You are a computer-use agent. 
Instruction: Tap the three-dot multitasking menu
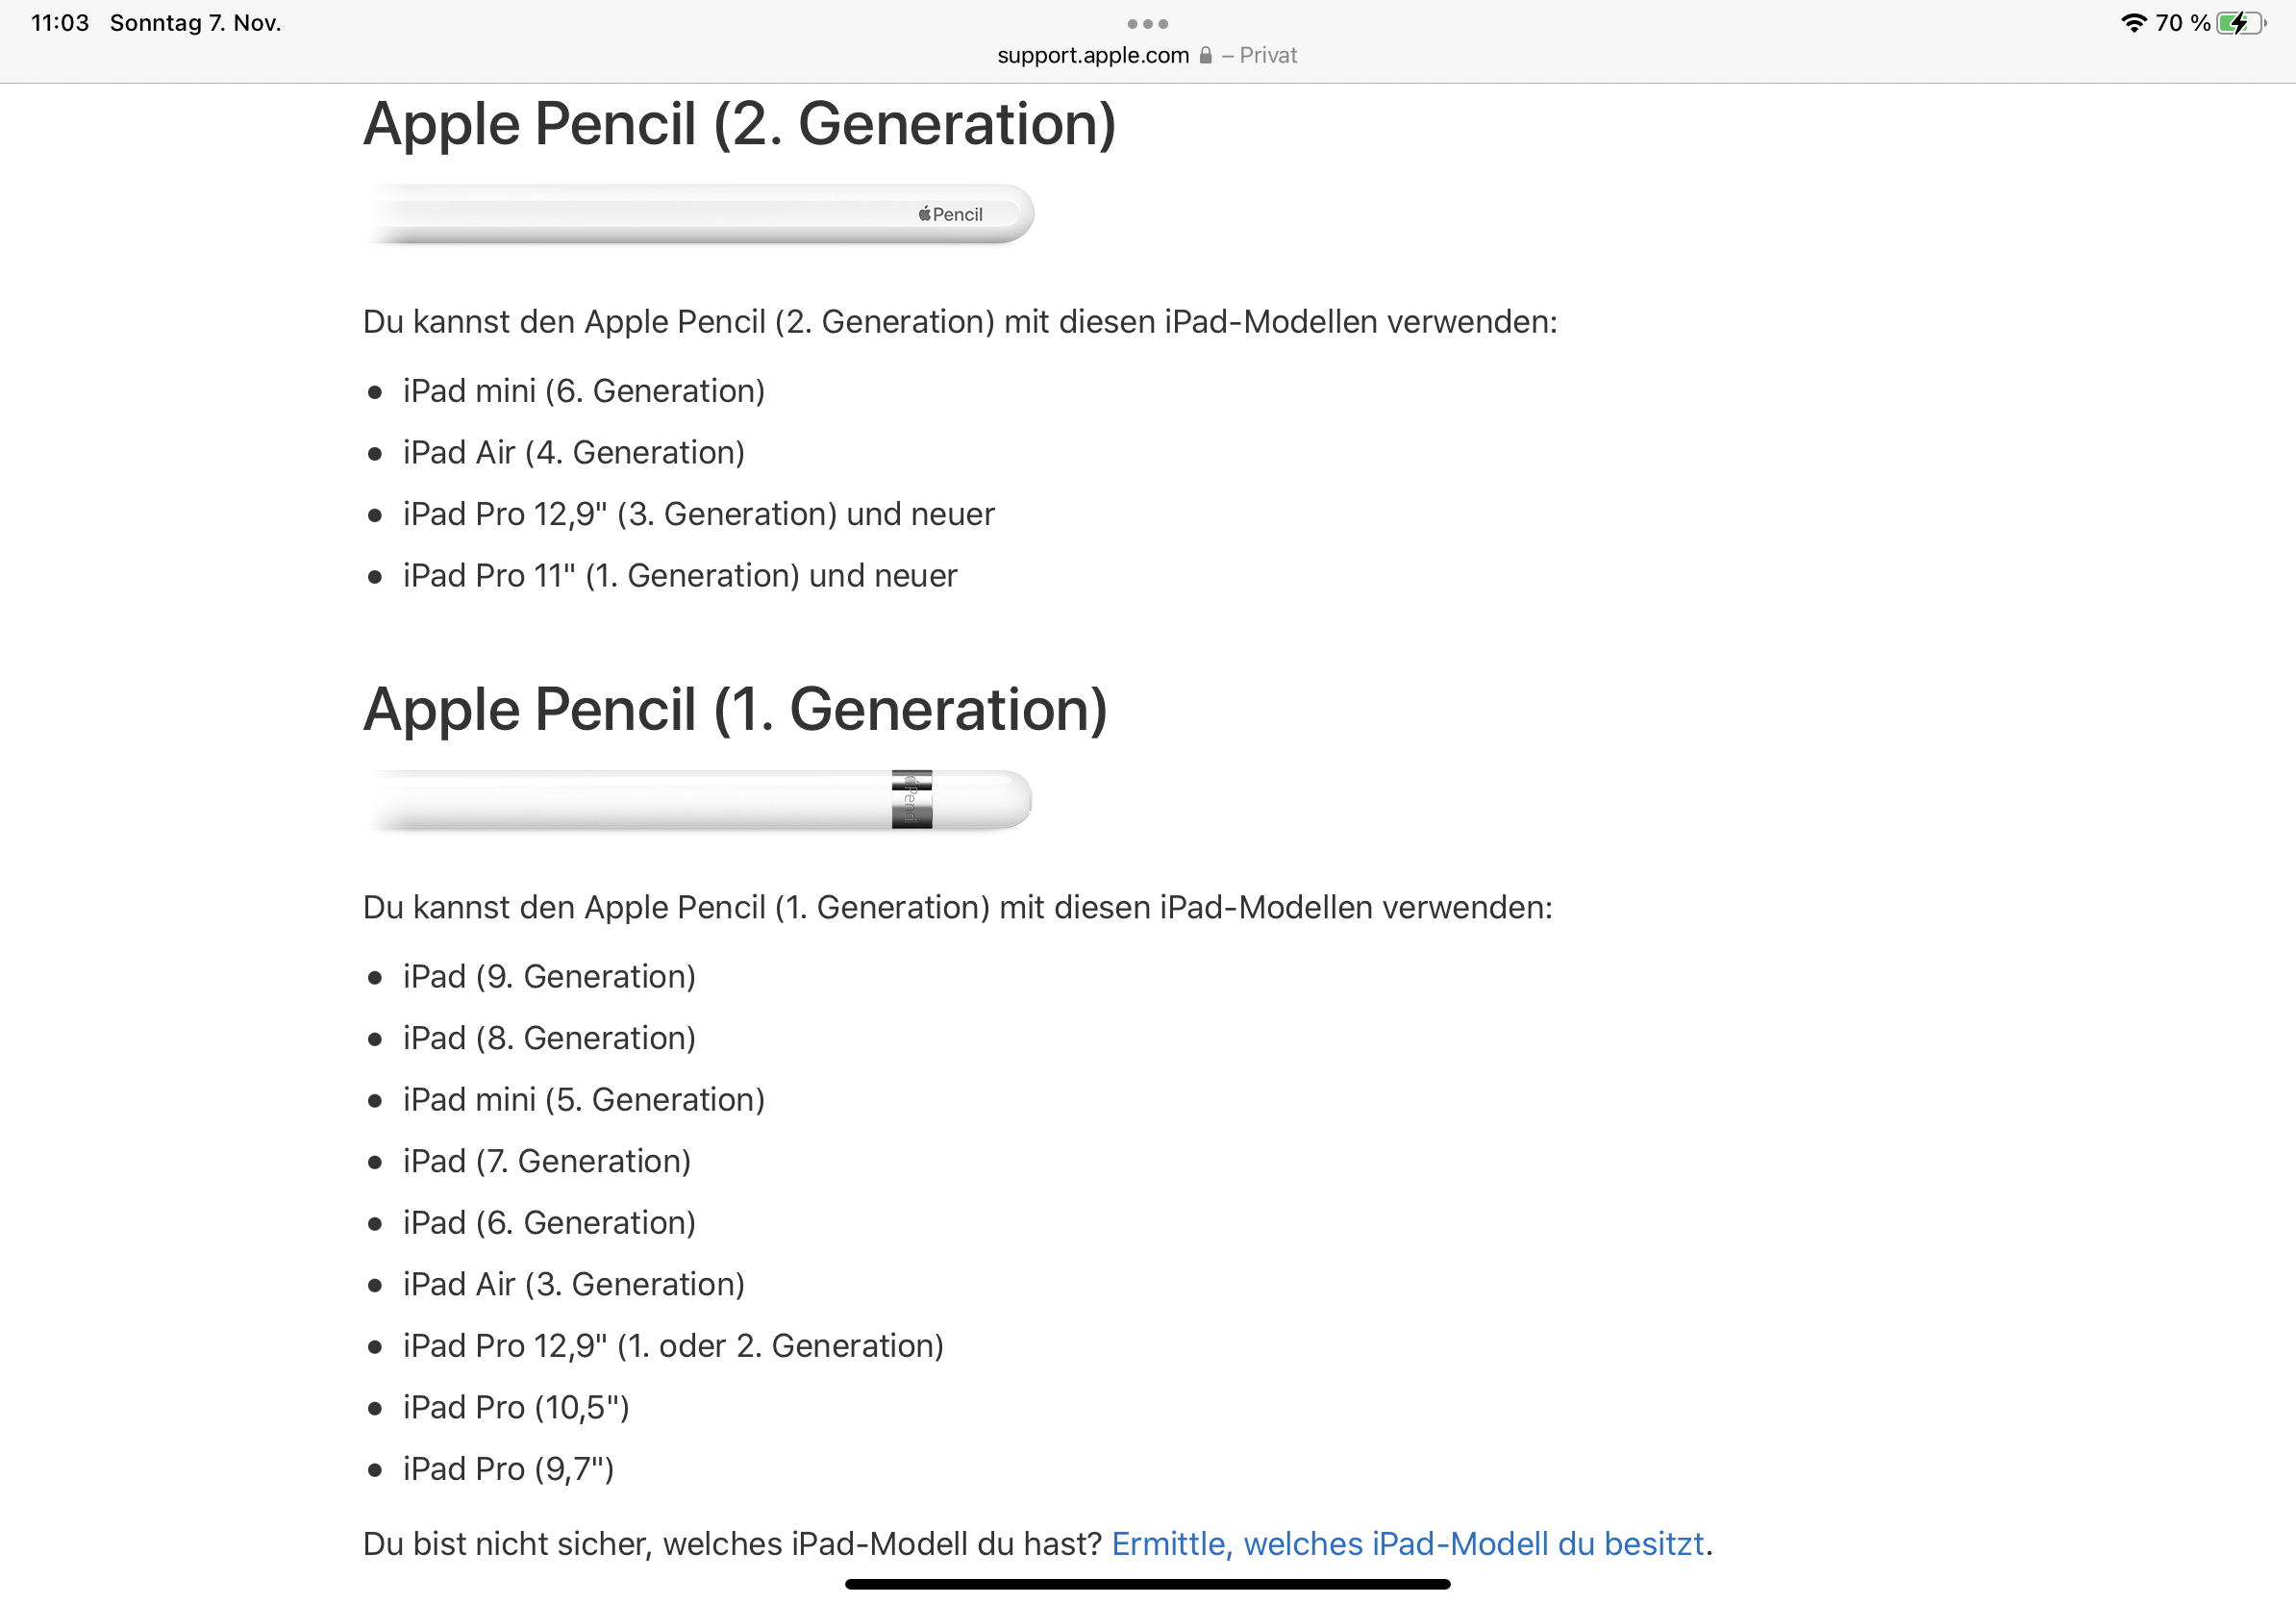coord(1147,24)
